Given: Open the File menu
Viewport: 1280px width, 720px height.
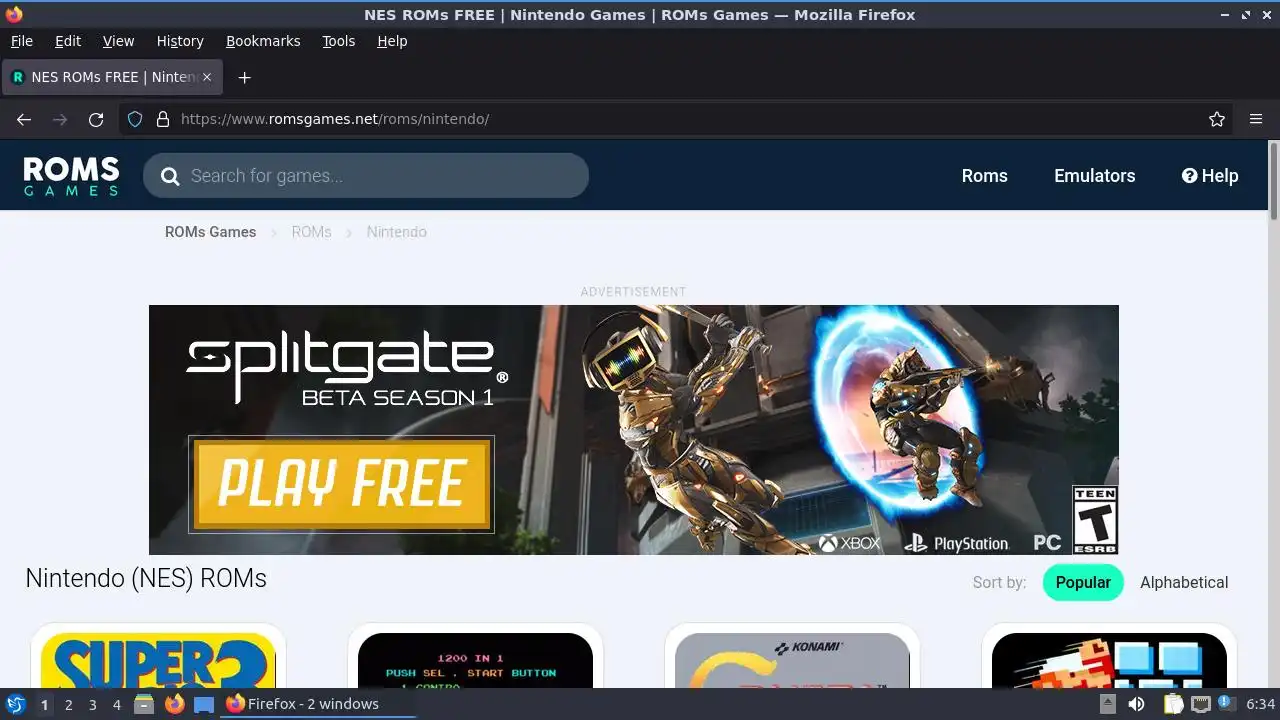Looking at the screenshot, I should tap(21, 41).
